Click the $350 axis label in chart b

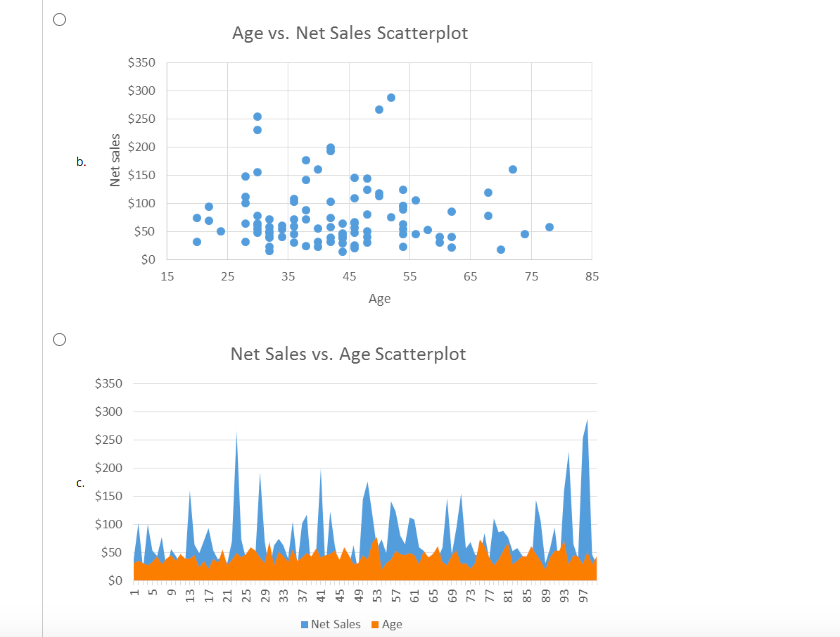(141, 63)
